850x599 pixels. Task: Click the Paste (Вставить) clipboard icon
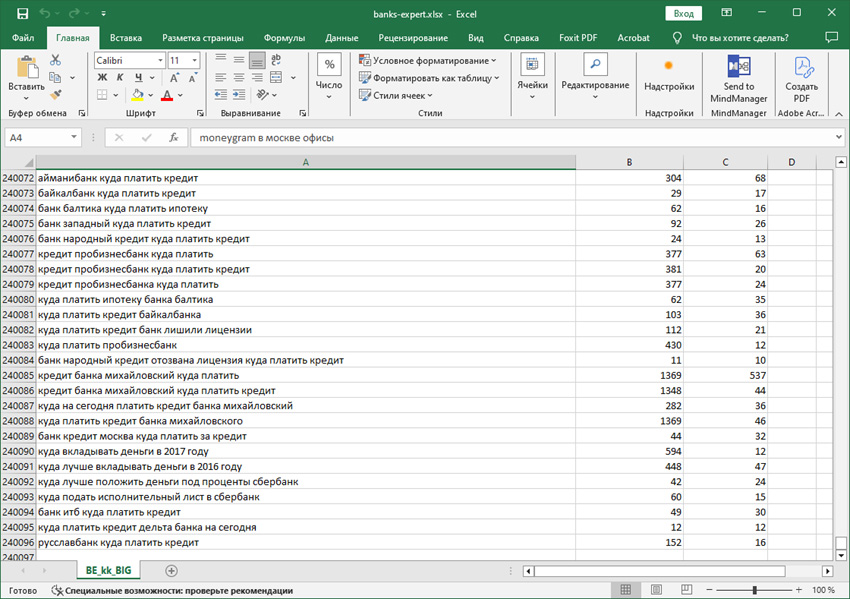tap(27, 68)
